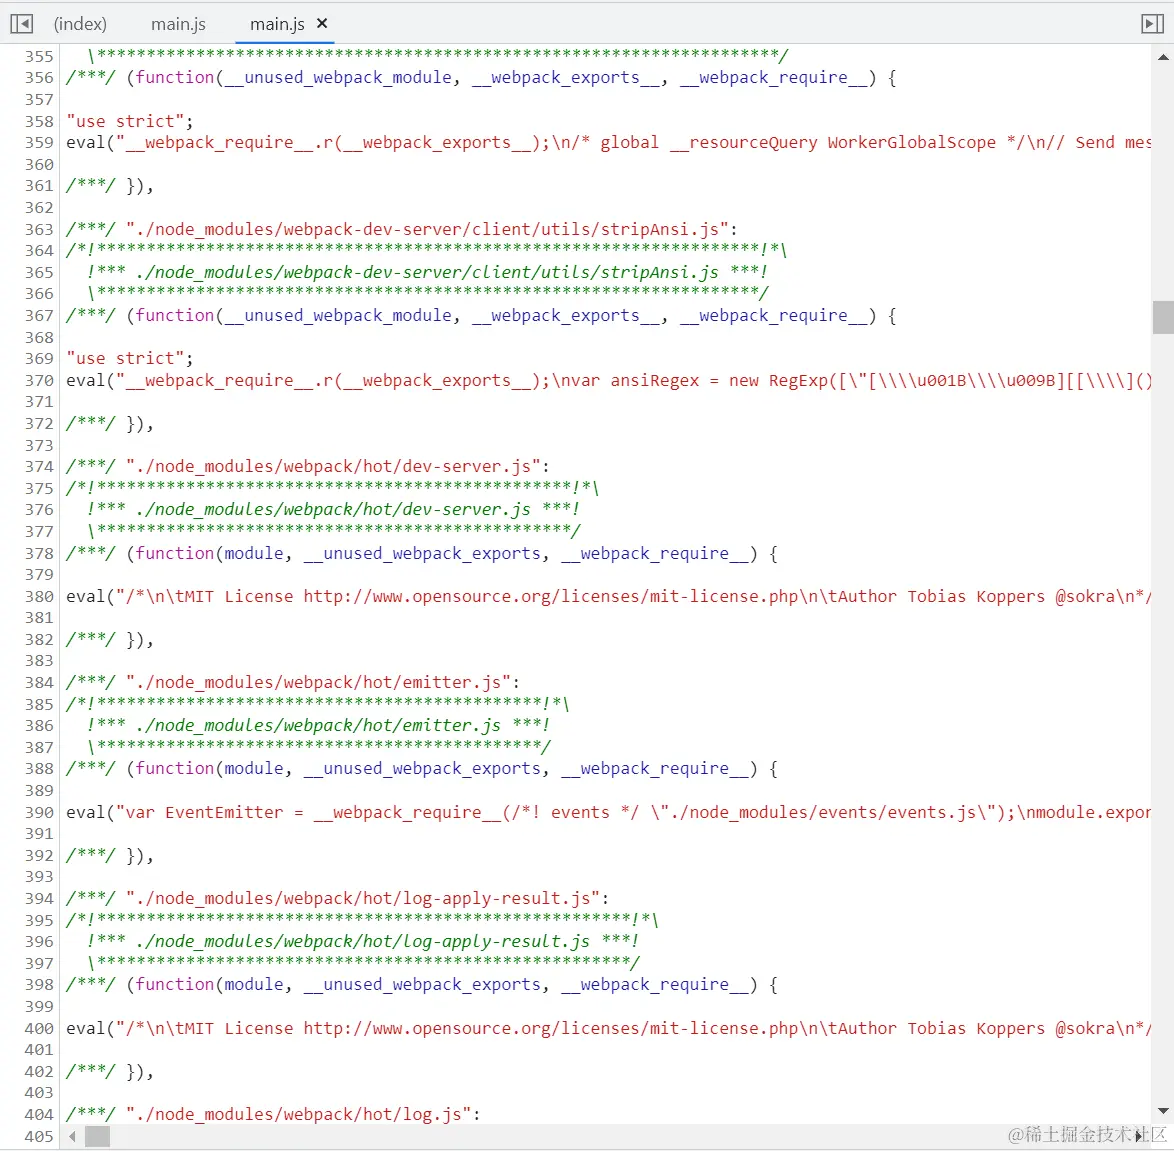The height and width of the screenshot is (1151, 1174).
Task: Click the log-apply-result.js path string on line 394
Action: (x=363, y=898)
